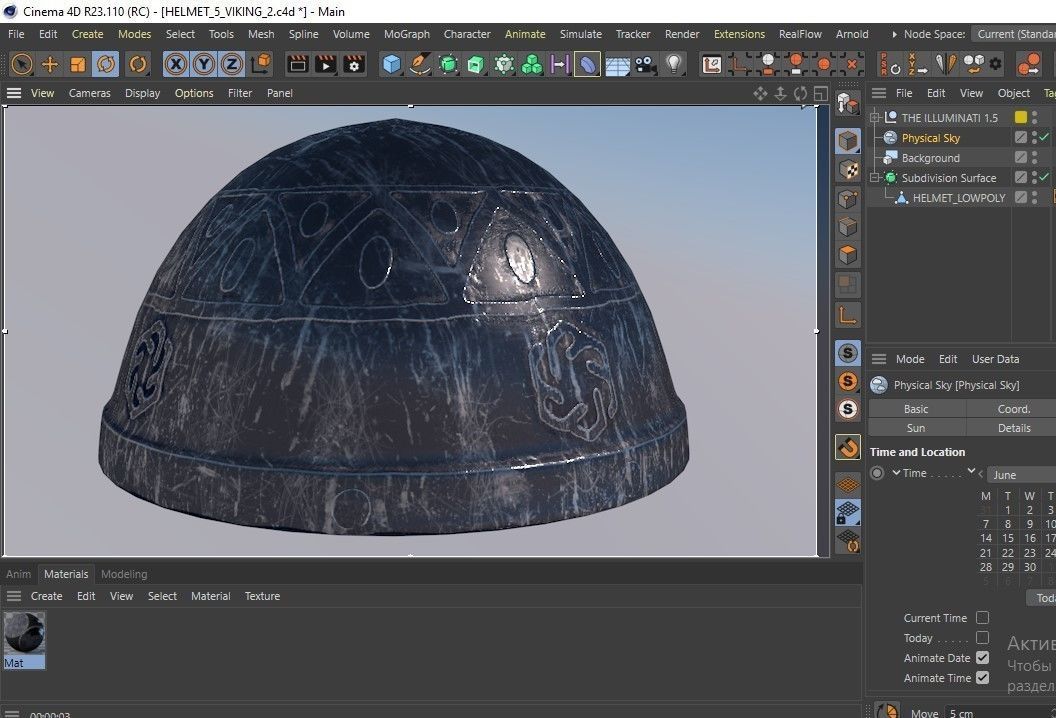Toggle X axis lock
Screen dimensions: 1056x718
(x=175, y=64)
